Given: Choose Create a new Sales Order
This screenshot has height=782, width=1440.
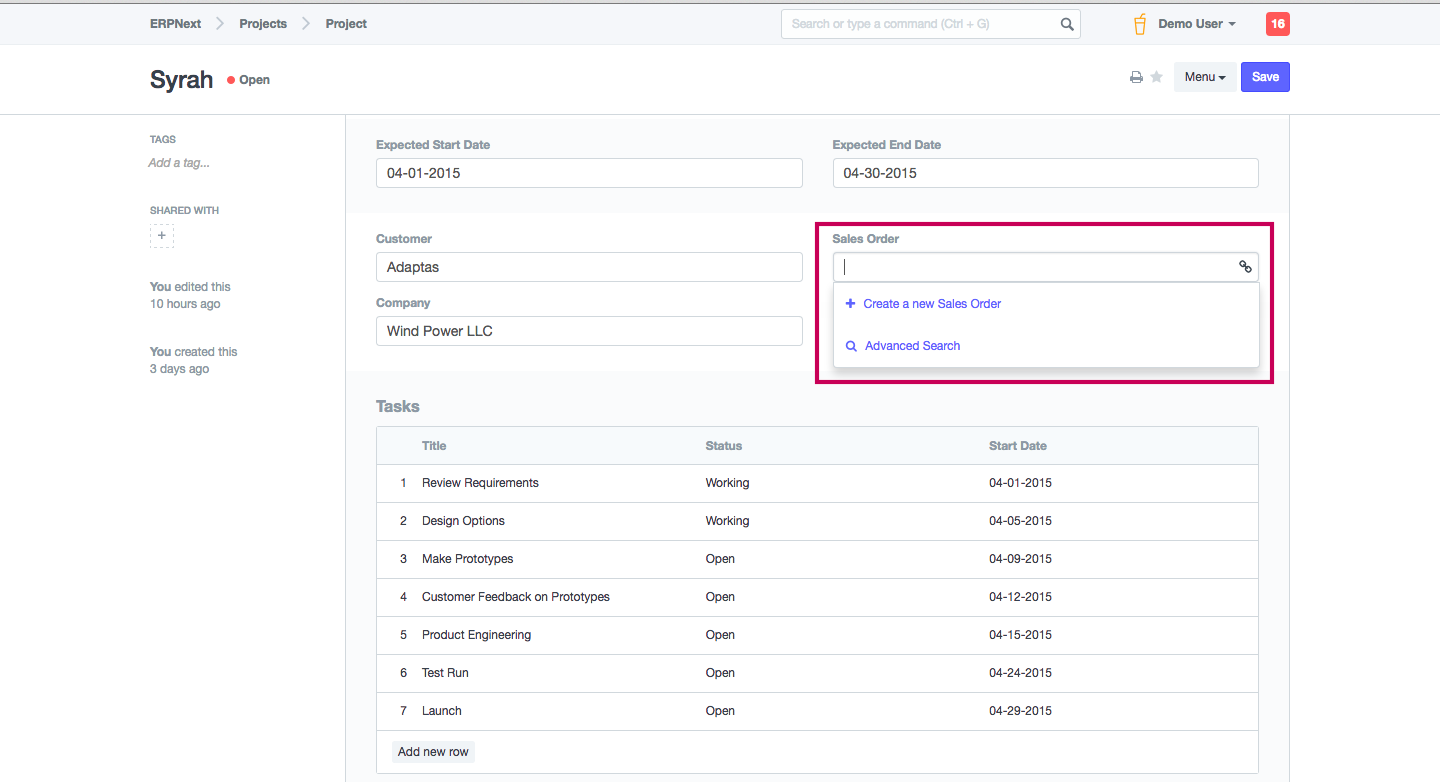Looking at the screenshot, I should (x=931, y=304).
